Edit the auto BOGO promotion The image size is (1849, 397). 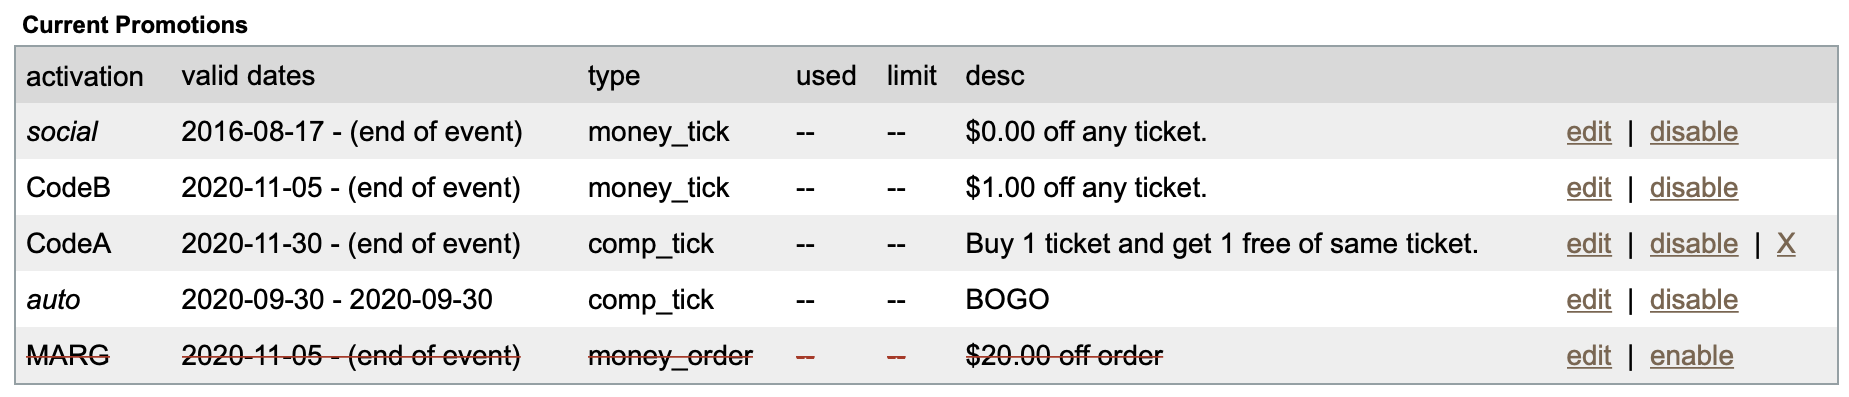point(1588,300)
